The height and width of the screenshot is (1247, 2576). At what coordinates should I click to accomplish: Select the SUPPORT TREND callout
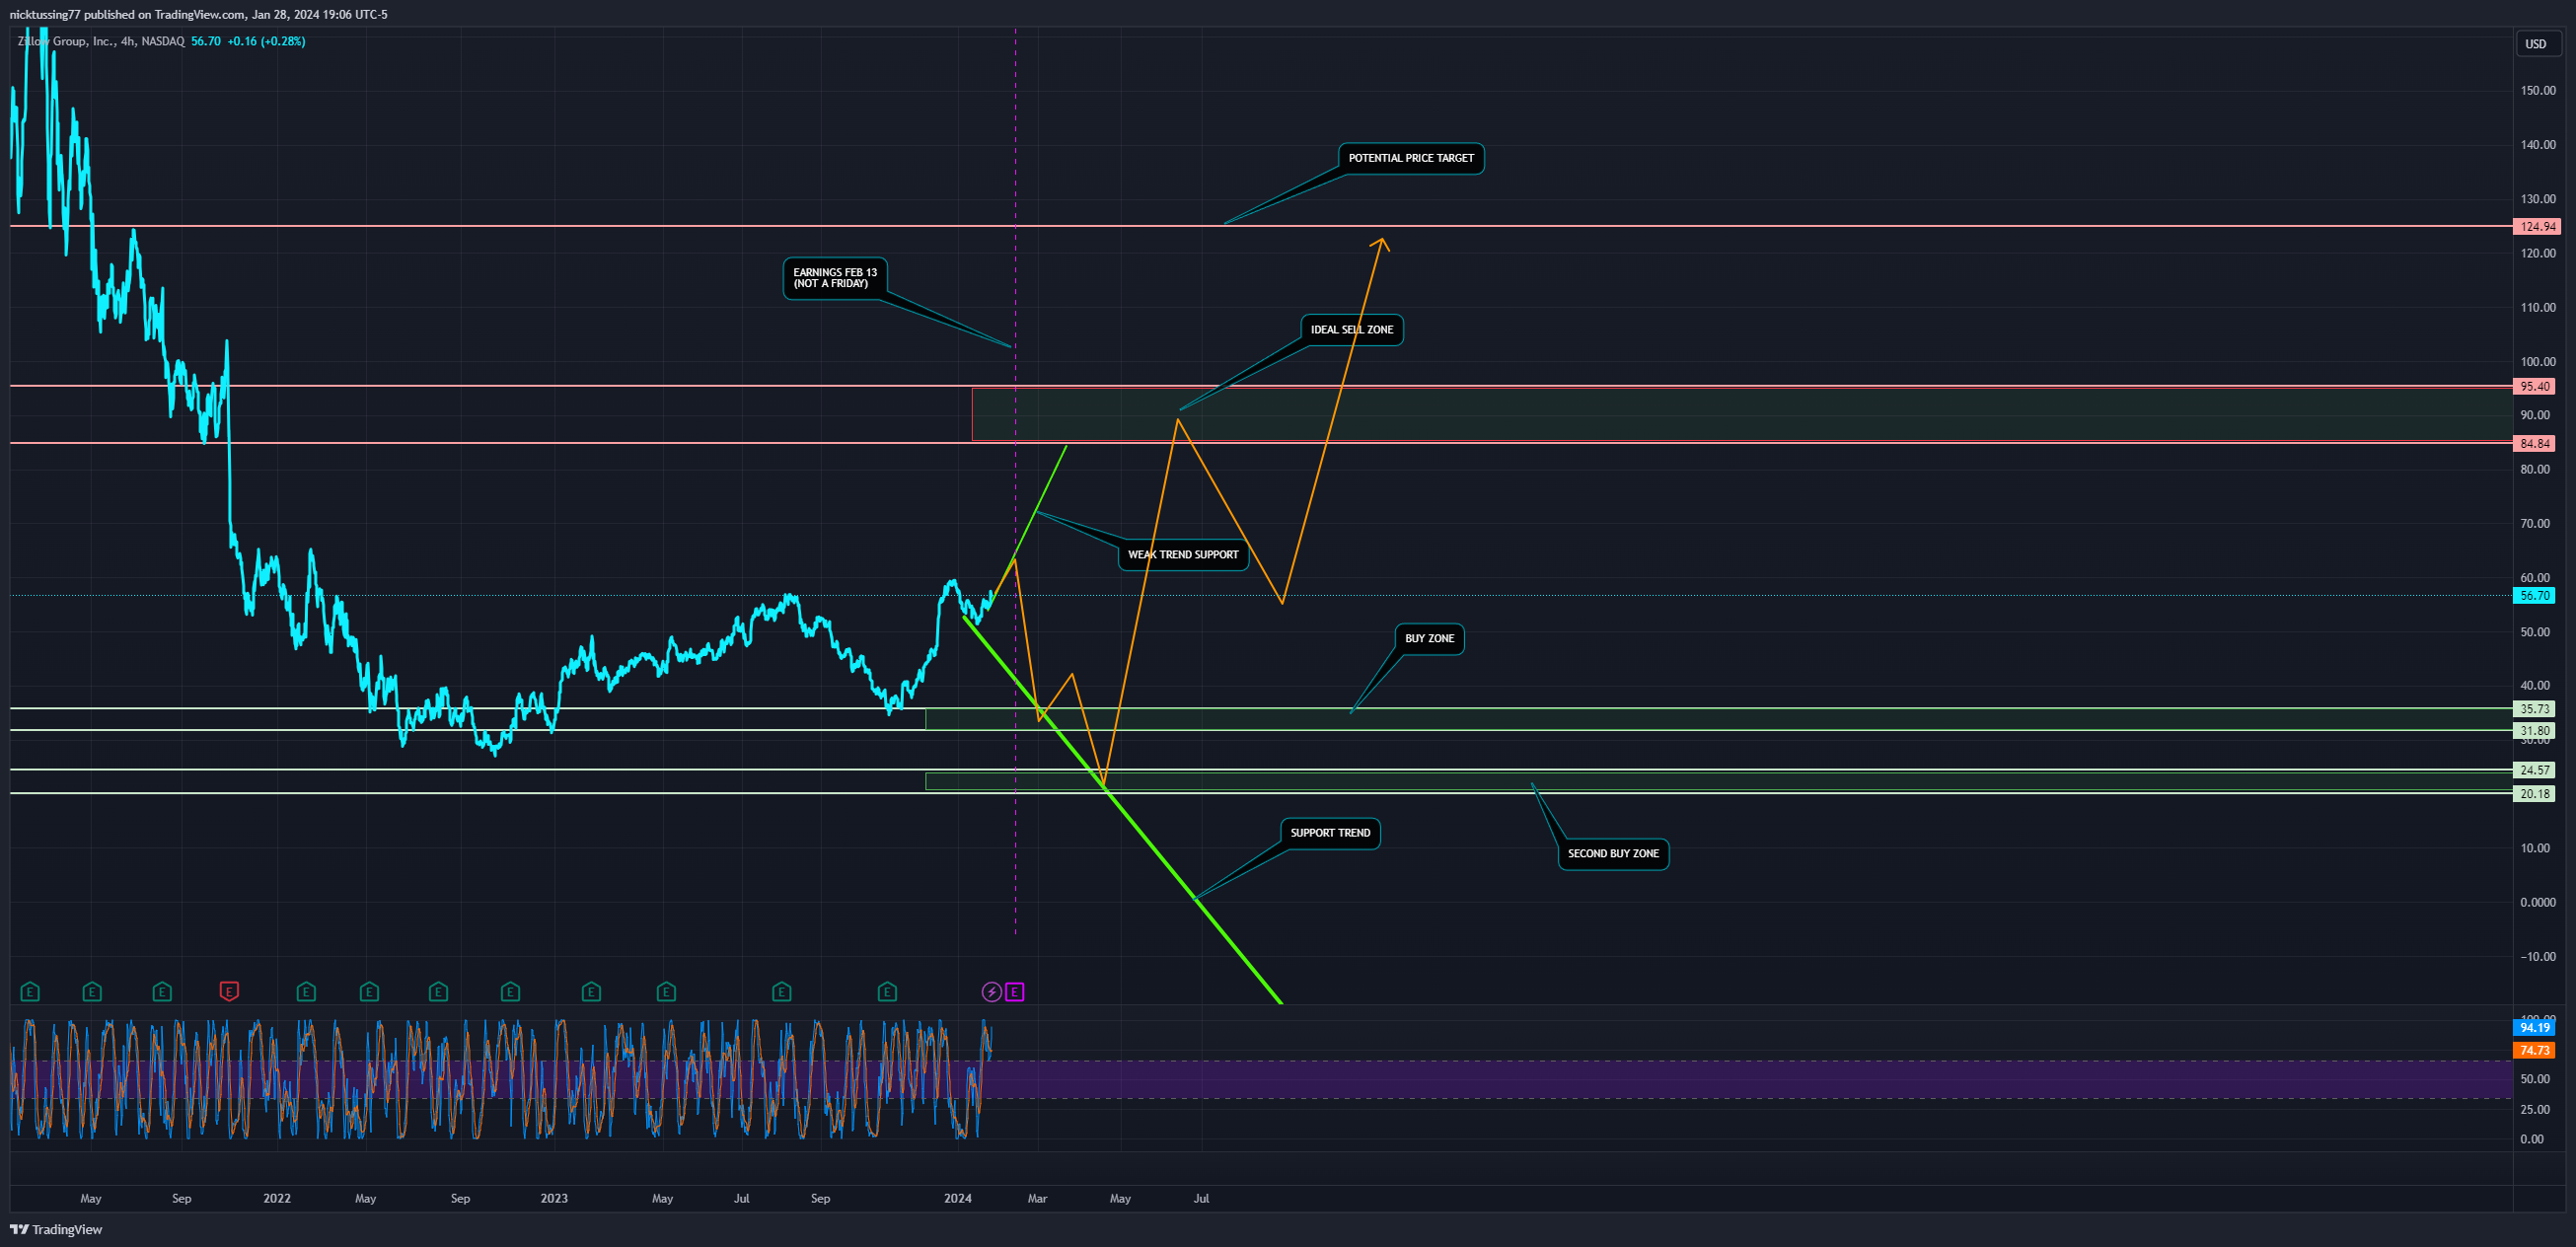pyautogui.click(x=1330, y=833)
